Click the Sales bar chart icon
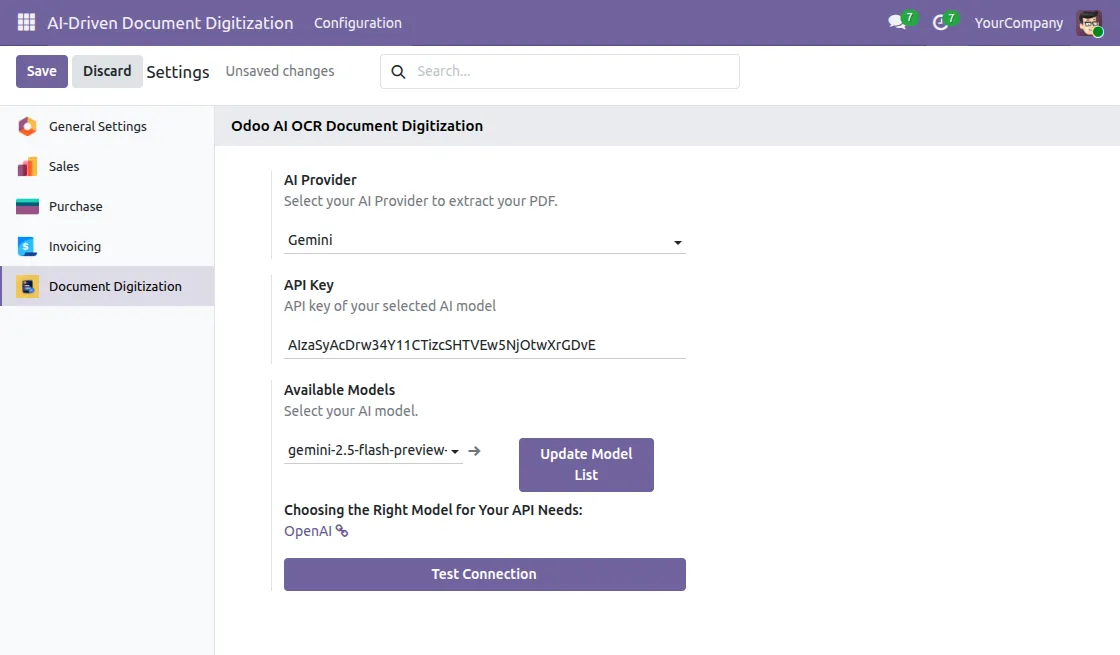This screenshot has width=1120, height=655. tap(27, 166)
